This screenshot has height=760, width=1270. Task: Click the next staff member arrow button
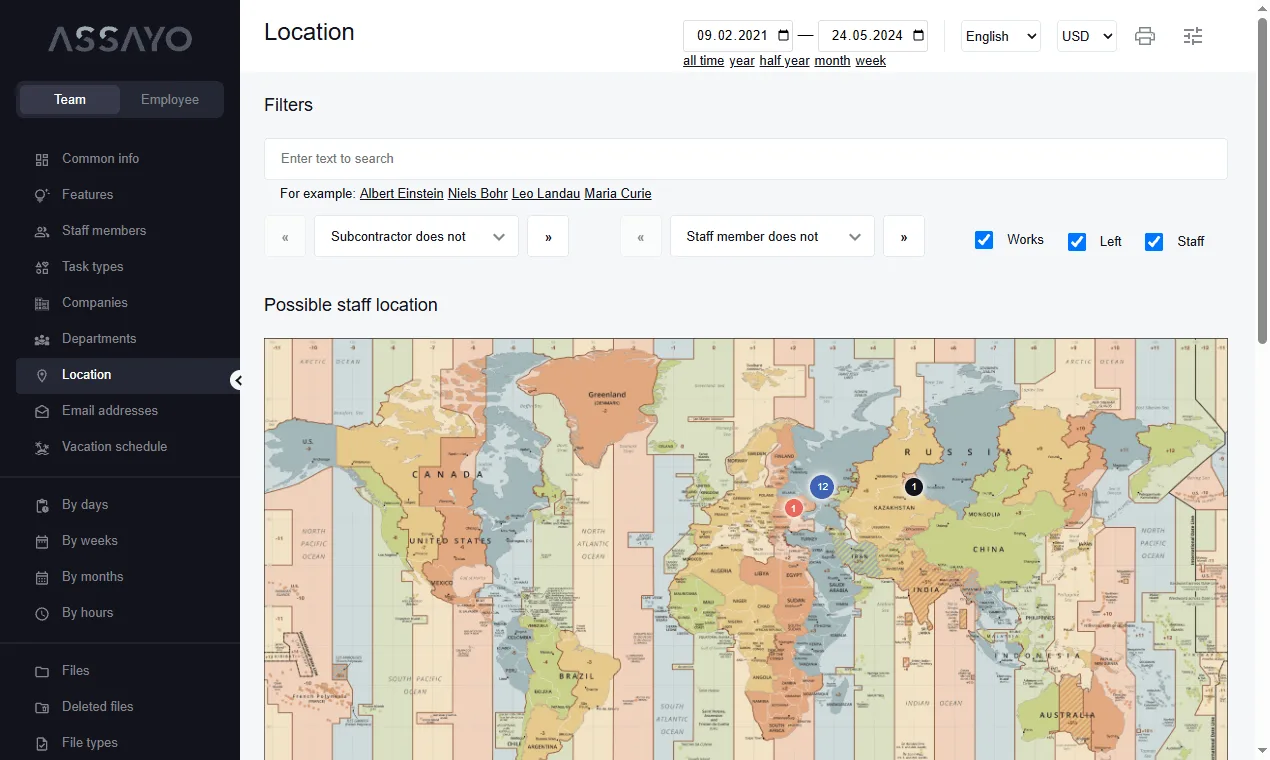(904, 237)
